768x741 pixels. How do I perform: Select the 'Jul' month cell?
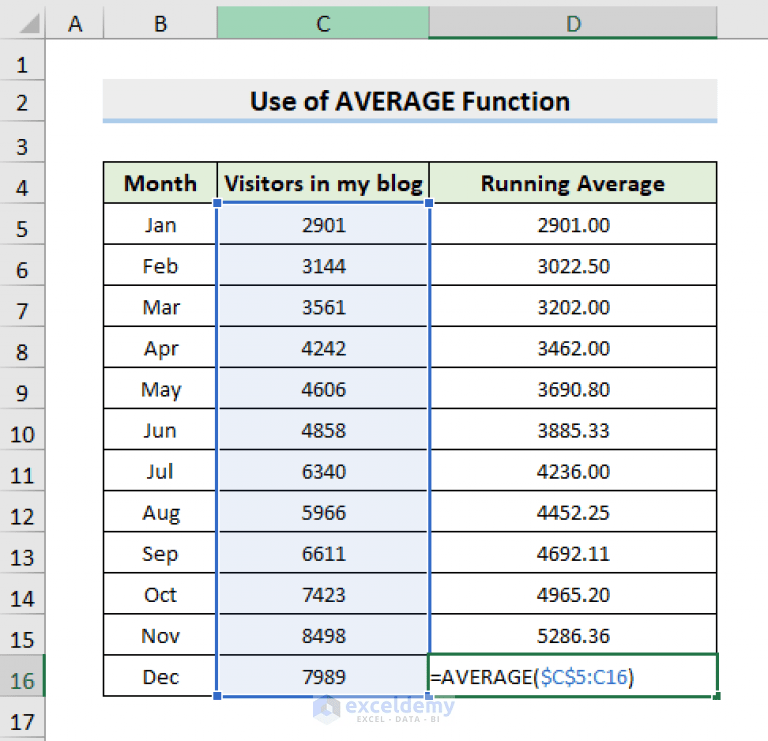(x=160, y=471)
